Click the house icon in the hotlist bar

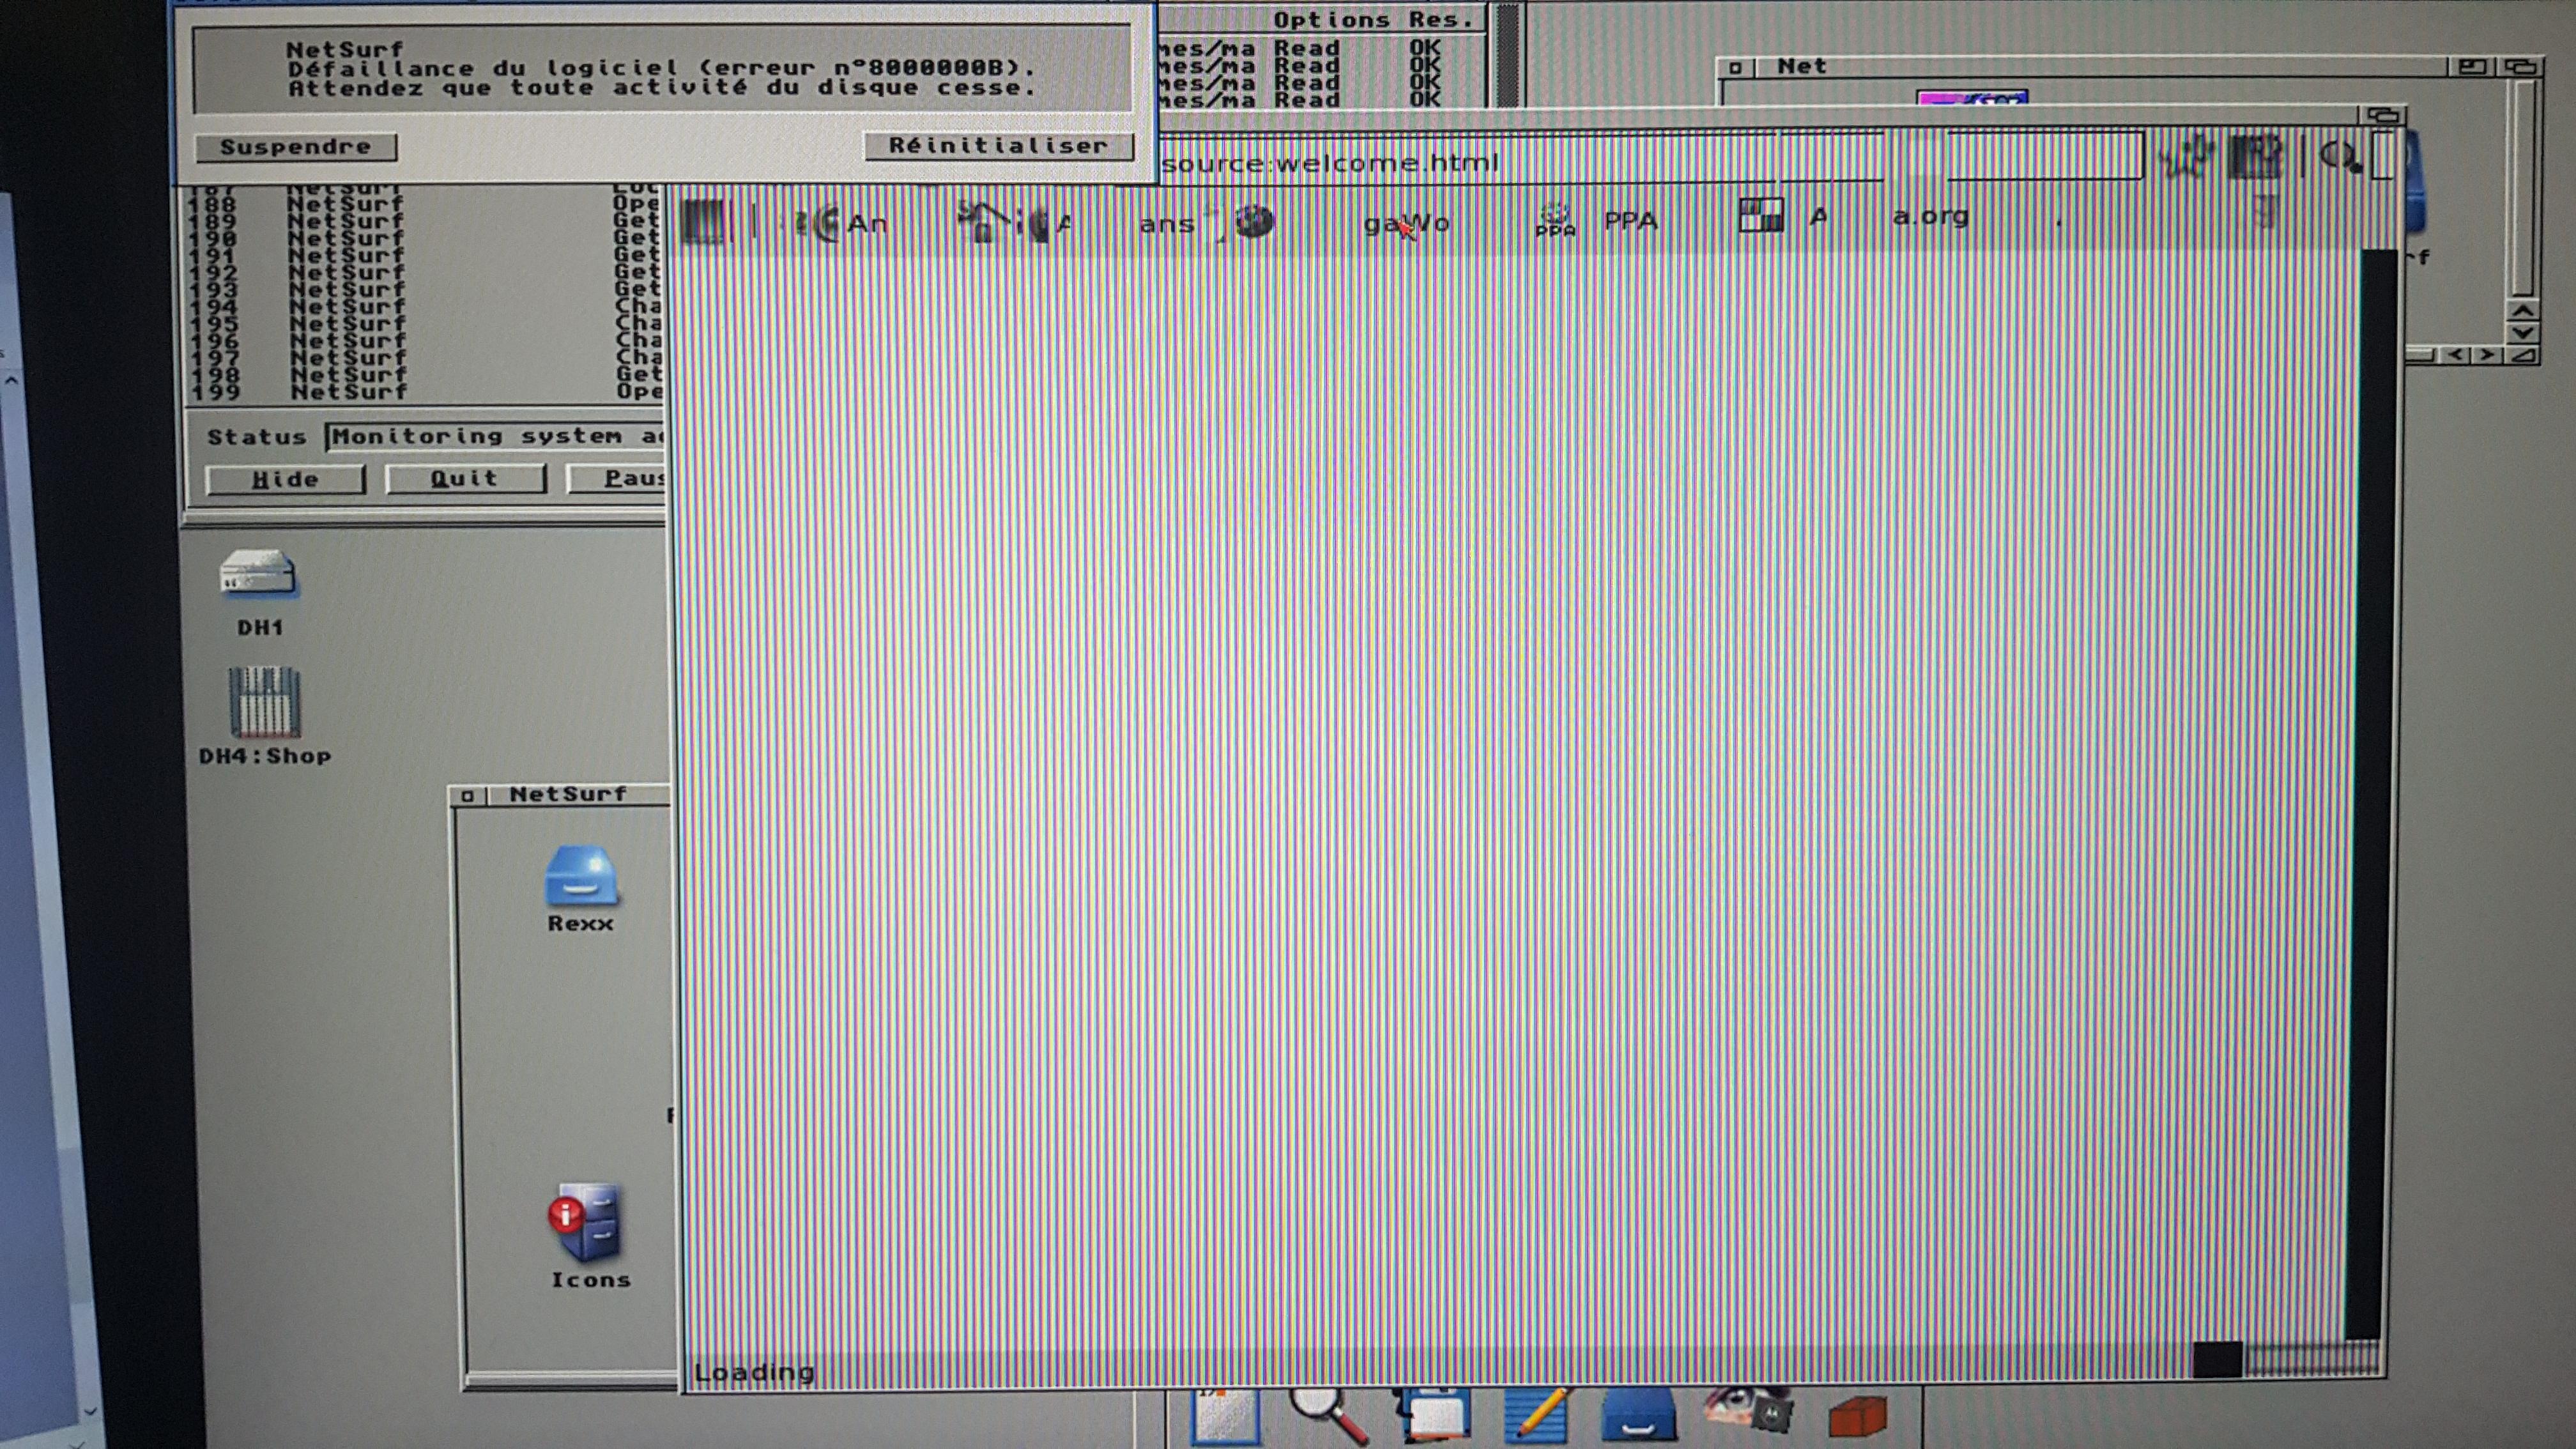[x=981, y=221]
